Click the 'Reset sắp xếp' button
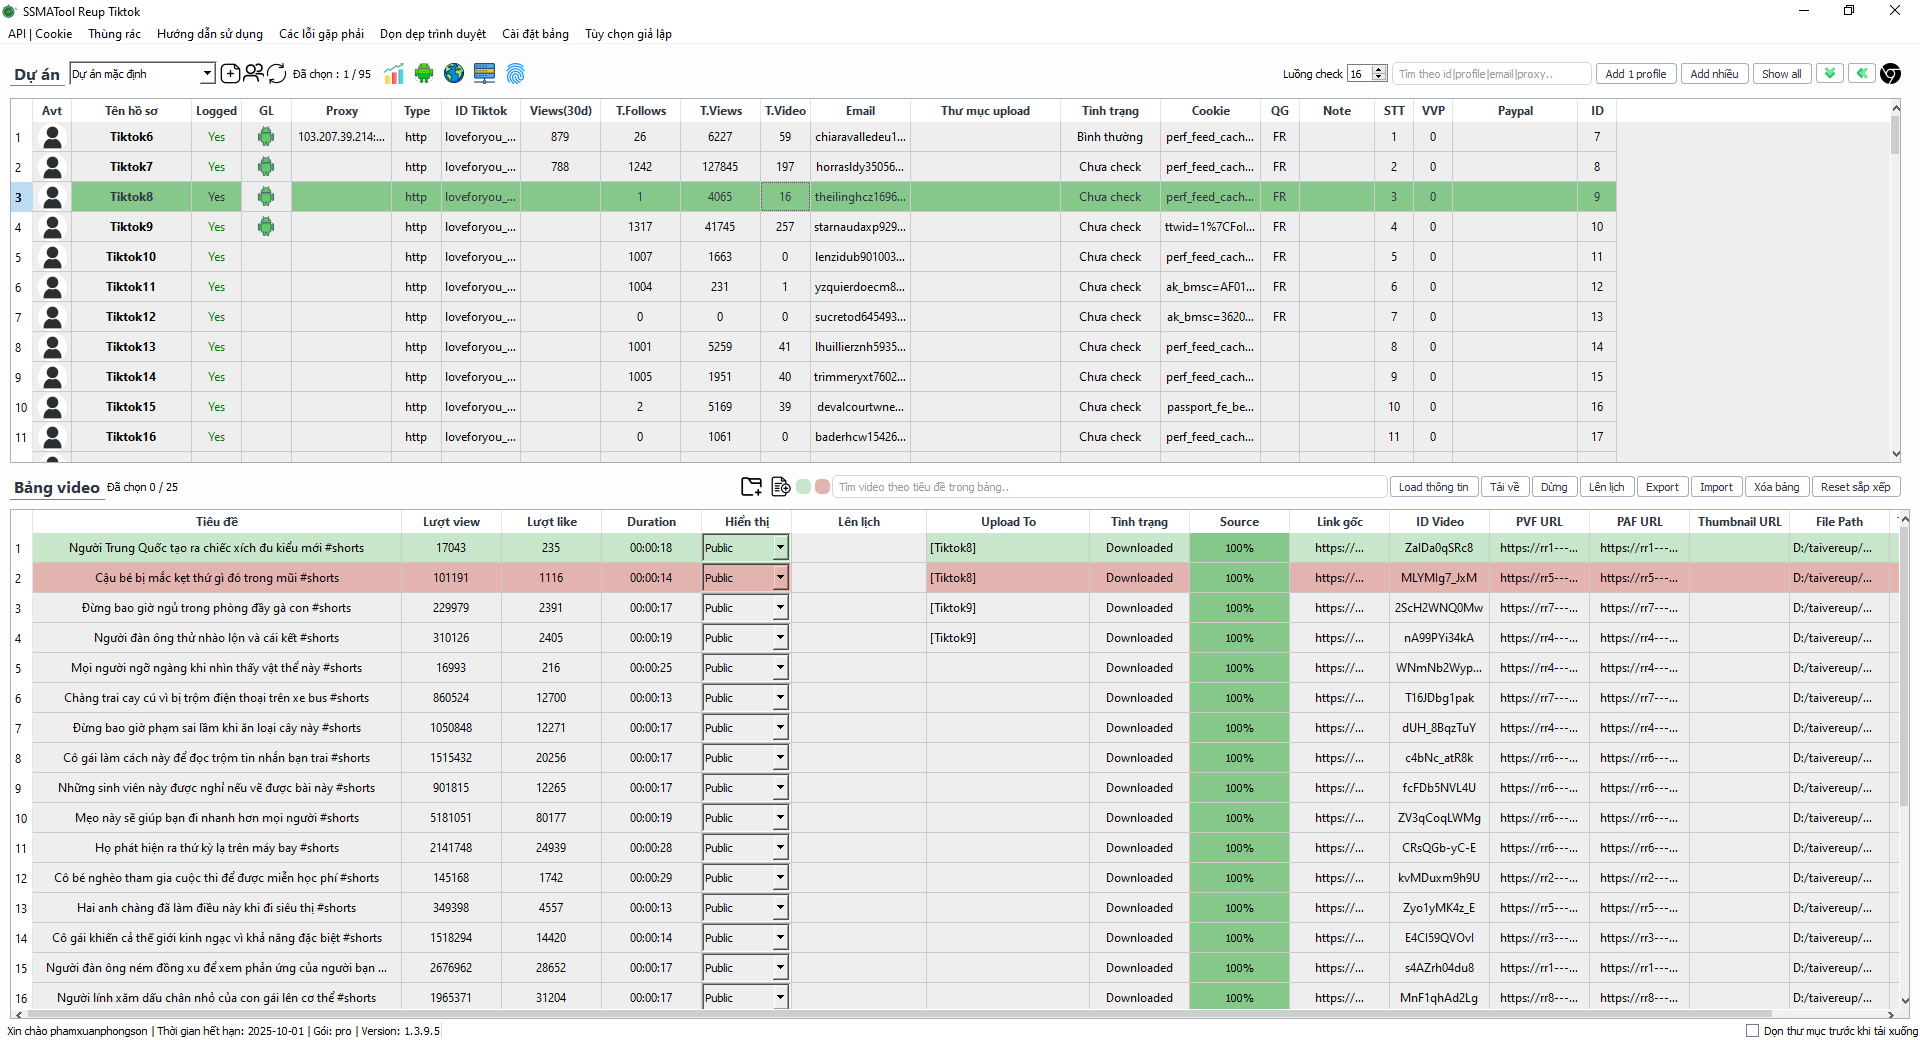 (x=1855, y=487)
